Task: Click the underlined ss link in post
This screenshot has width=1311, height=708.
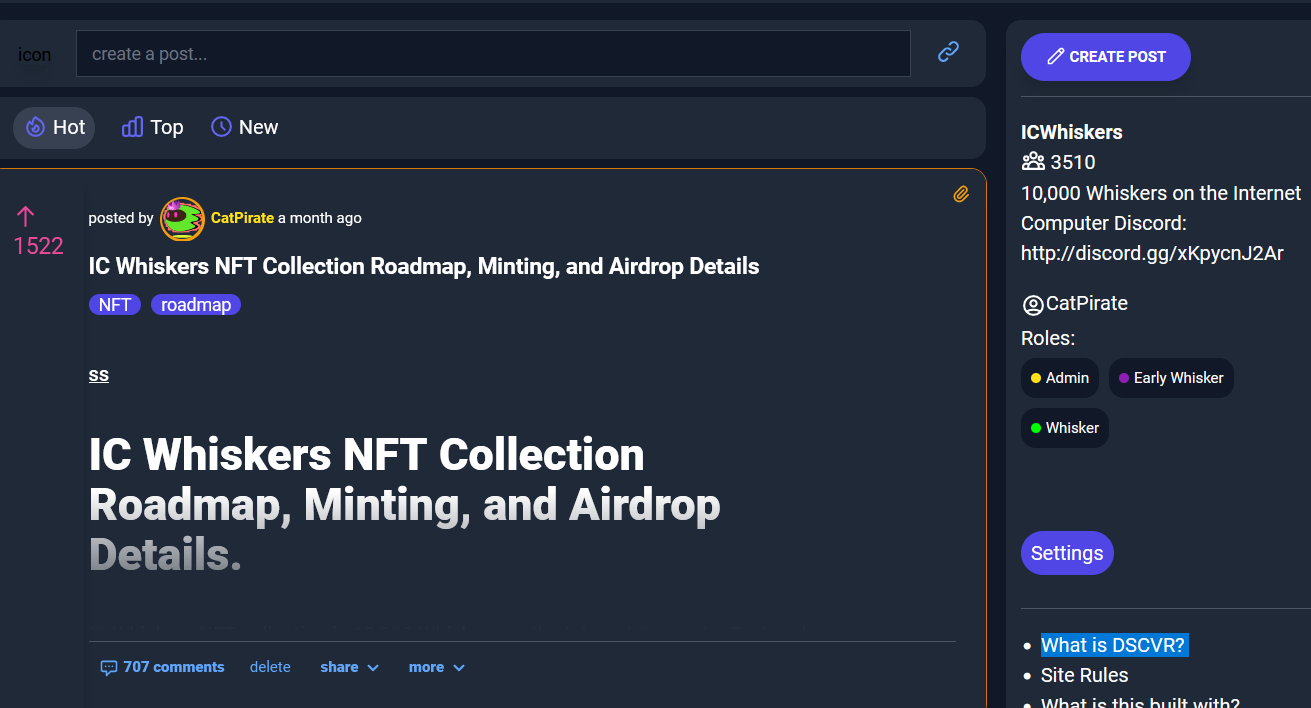Action: coord(98,375)
